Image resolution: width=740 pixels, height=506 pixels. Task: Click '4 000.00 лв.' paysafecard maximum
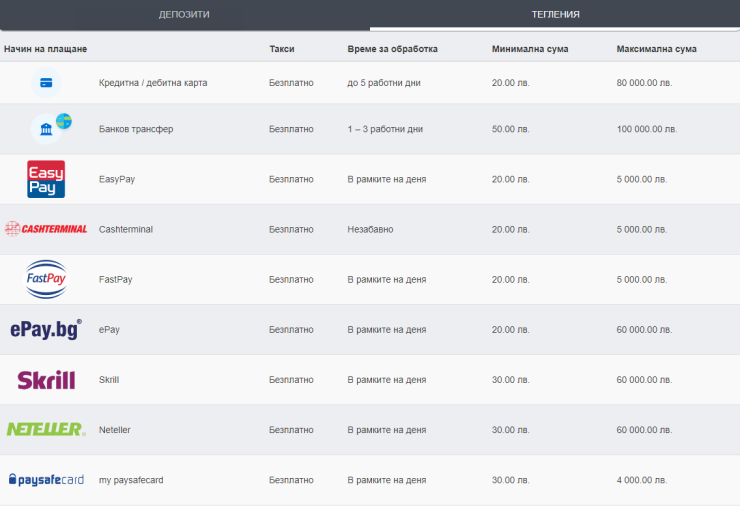point(642,480)
